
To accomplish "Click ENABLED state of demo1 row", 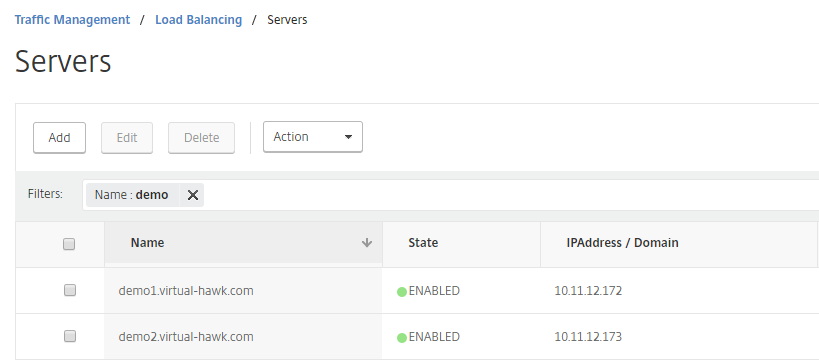I will 434,290.
